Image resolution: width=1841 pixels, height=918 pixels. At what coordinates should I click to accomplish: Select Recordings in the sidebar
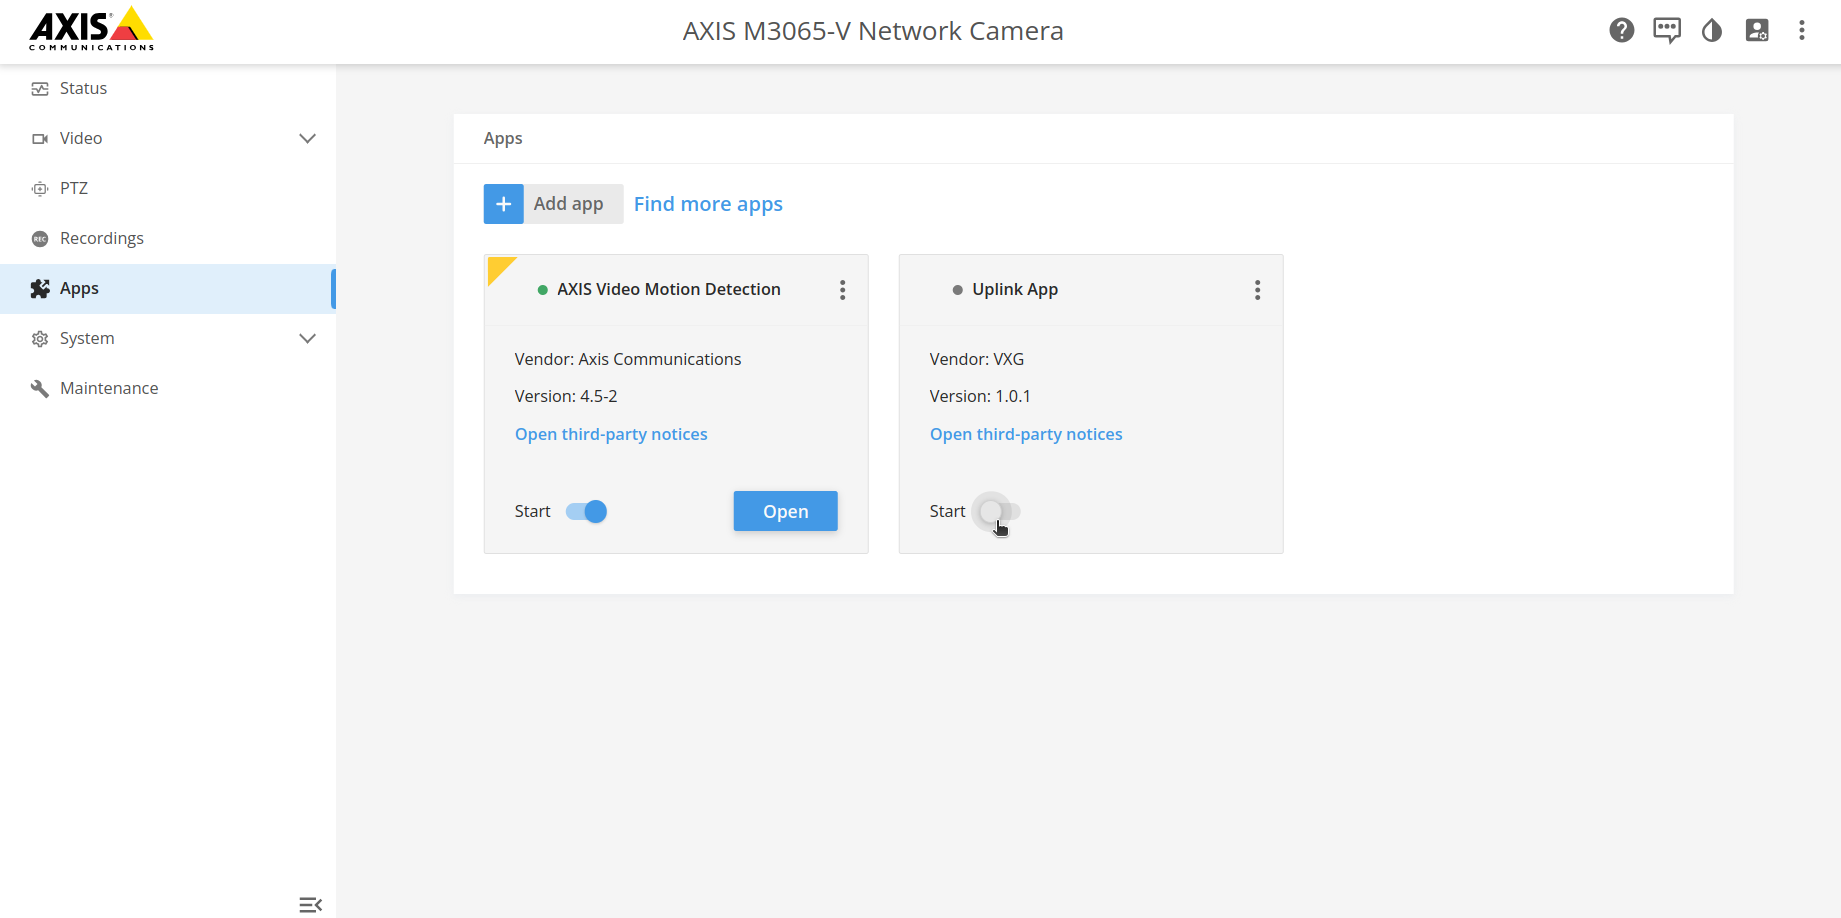pos(101,239)
